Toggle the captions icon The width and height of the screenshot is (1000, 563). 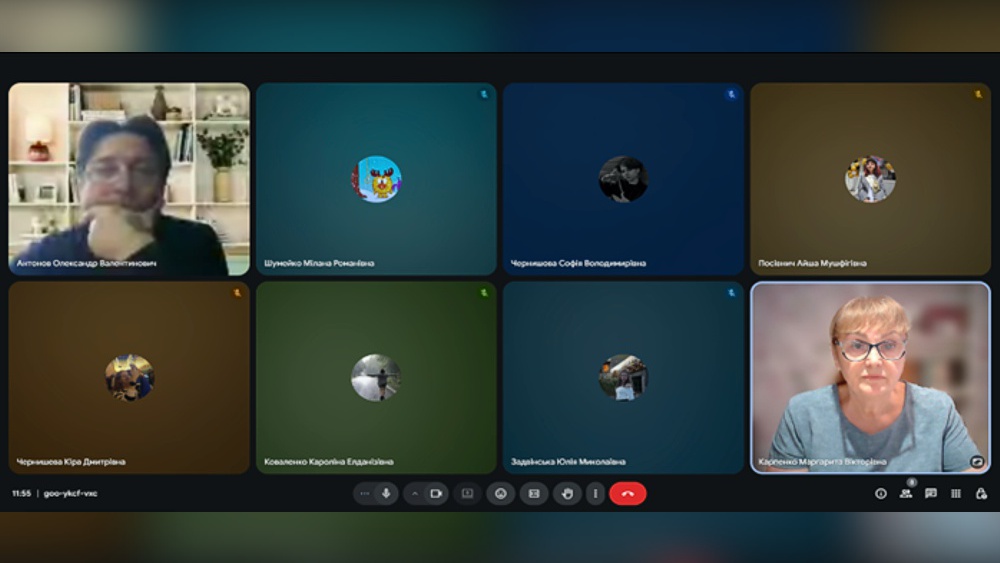coord(534,493)
